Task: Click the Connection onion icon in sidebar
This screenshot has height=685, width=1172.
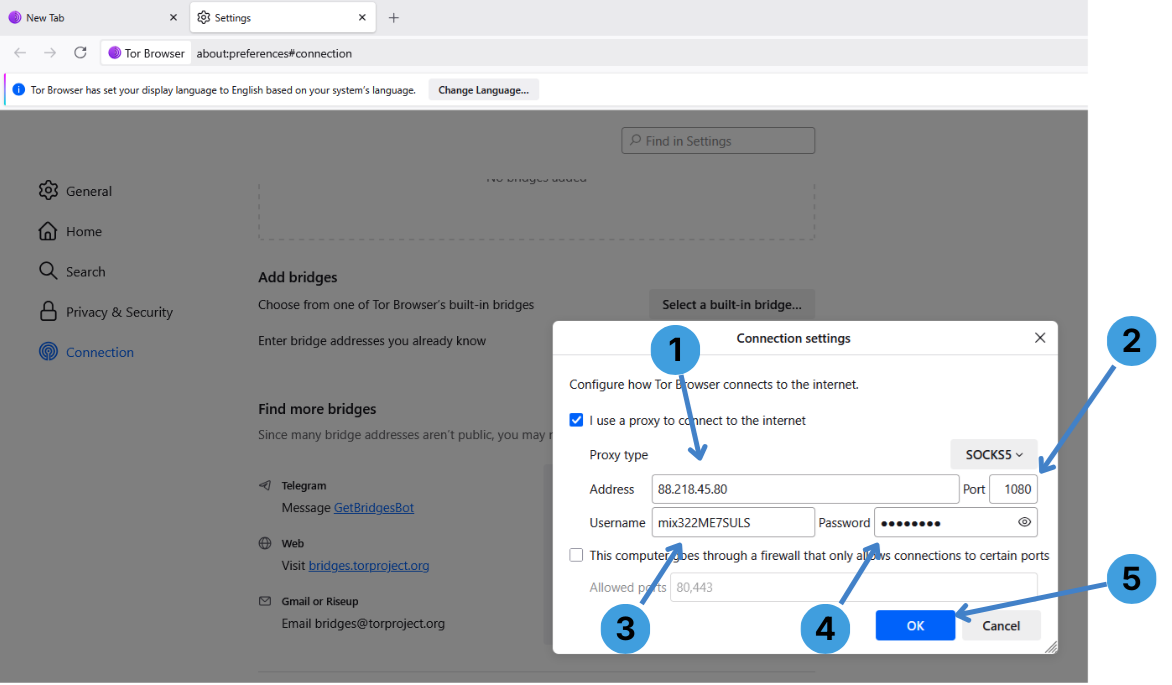Action: click(48, 351)
